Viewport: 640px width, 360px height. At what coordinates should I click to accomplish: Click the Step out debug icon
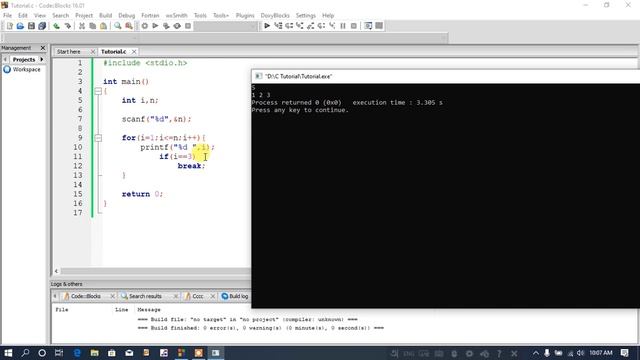311,26
